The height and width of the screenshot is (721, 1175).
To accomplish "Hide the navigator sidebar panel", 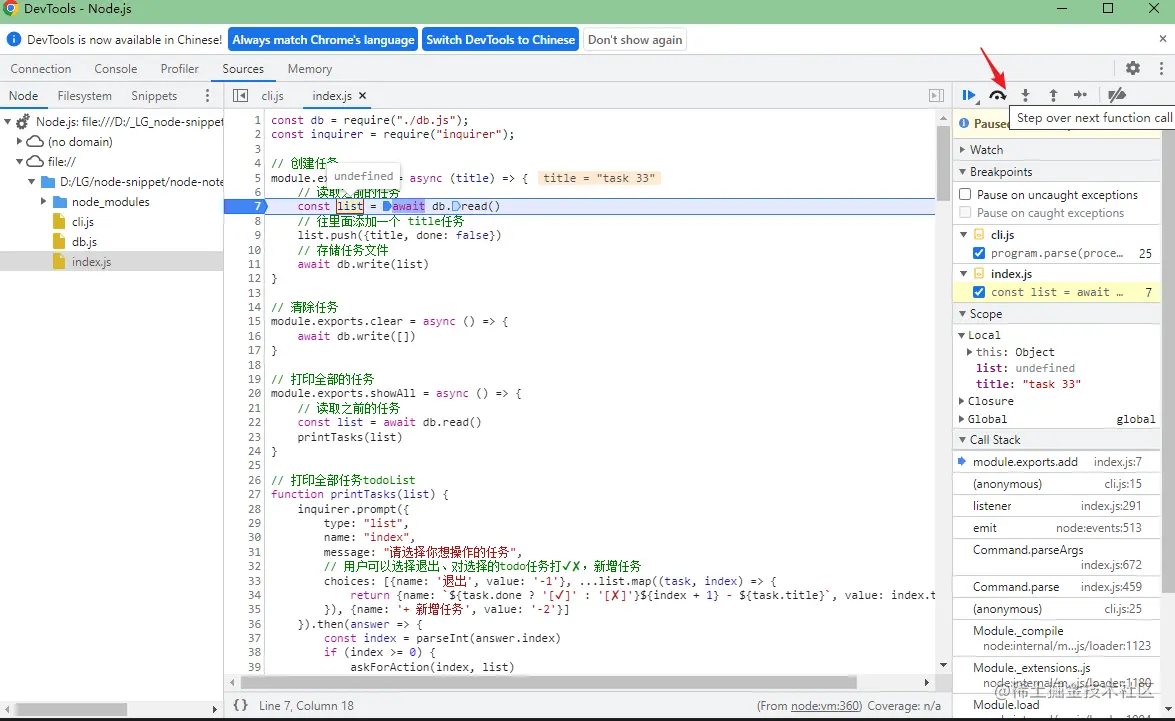I will point(240,95).
